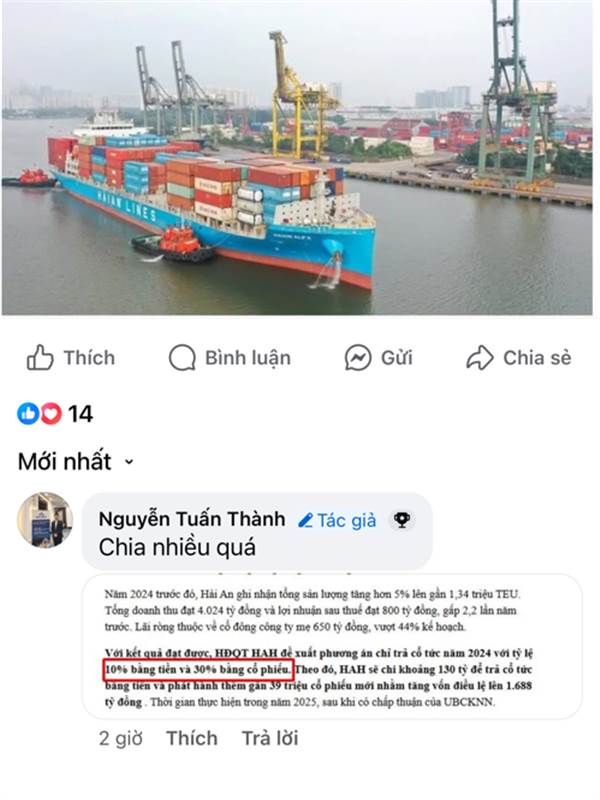Viewport: 600px width, 800px height.
Task: Expand the Mới nhất sort dropdown
Action: coord(76,462)
